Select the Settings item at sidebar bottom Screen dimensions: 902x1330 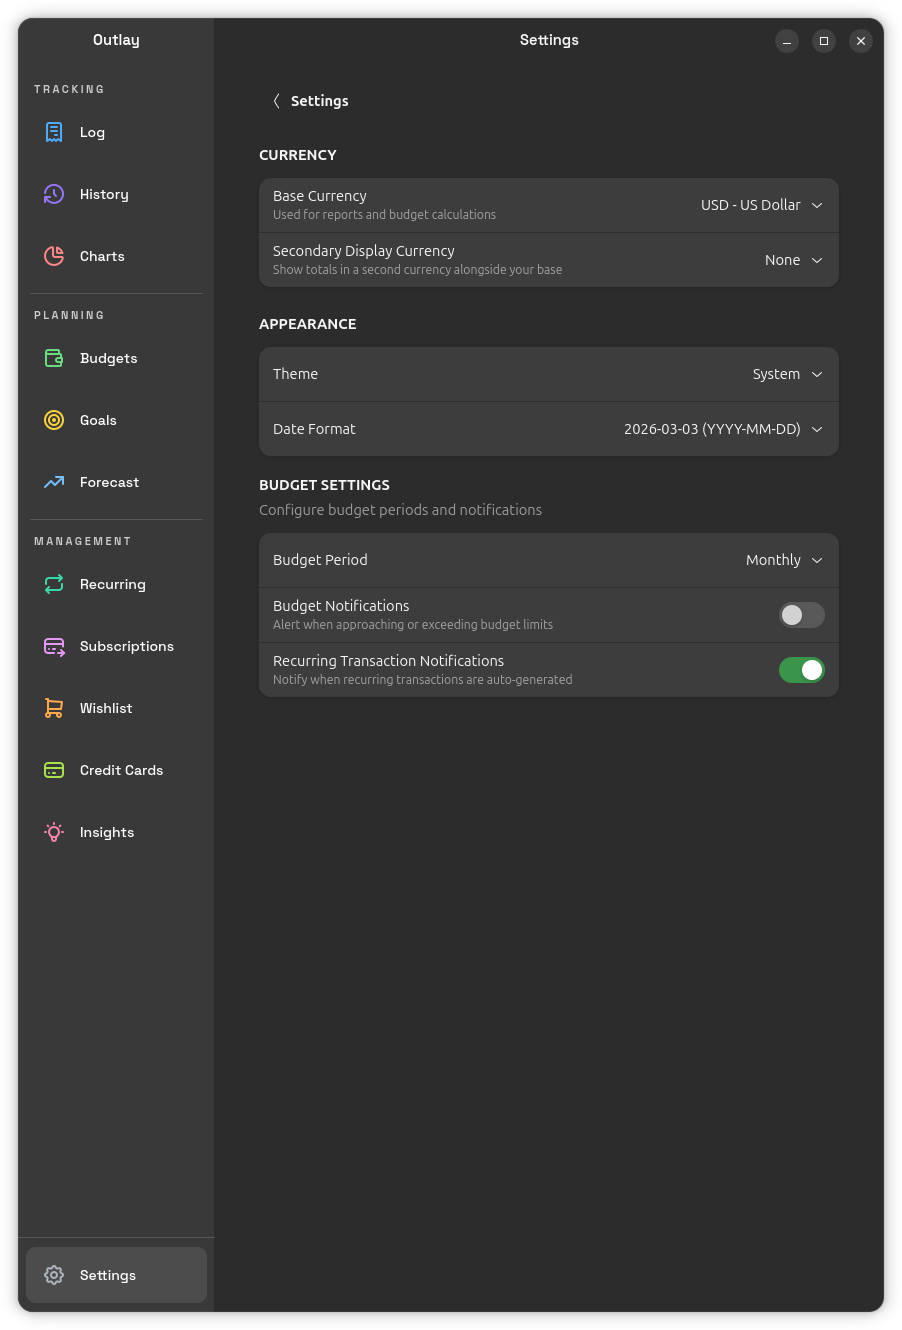[116, 1275]
